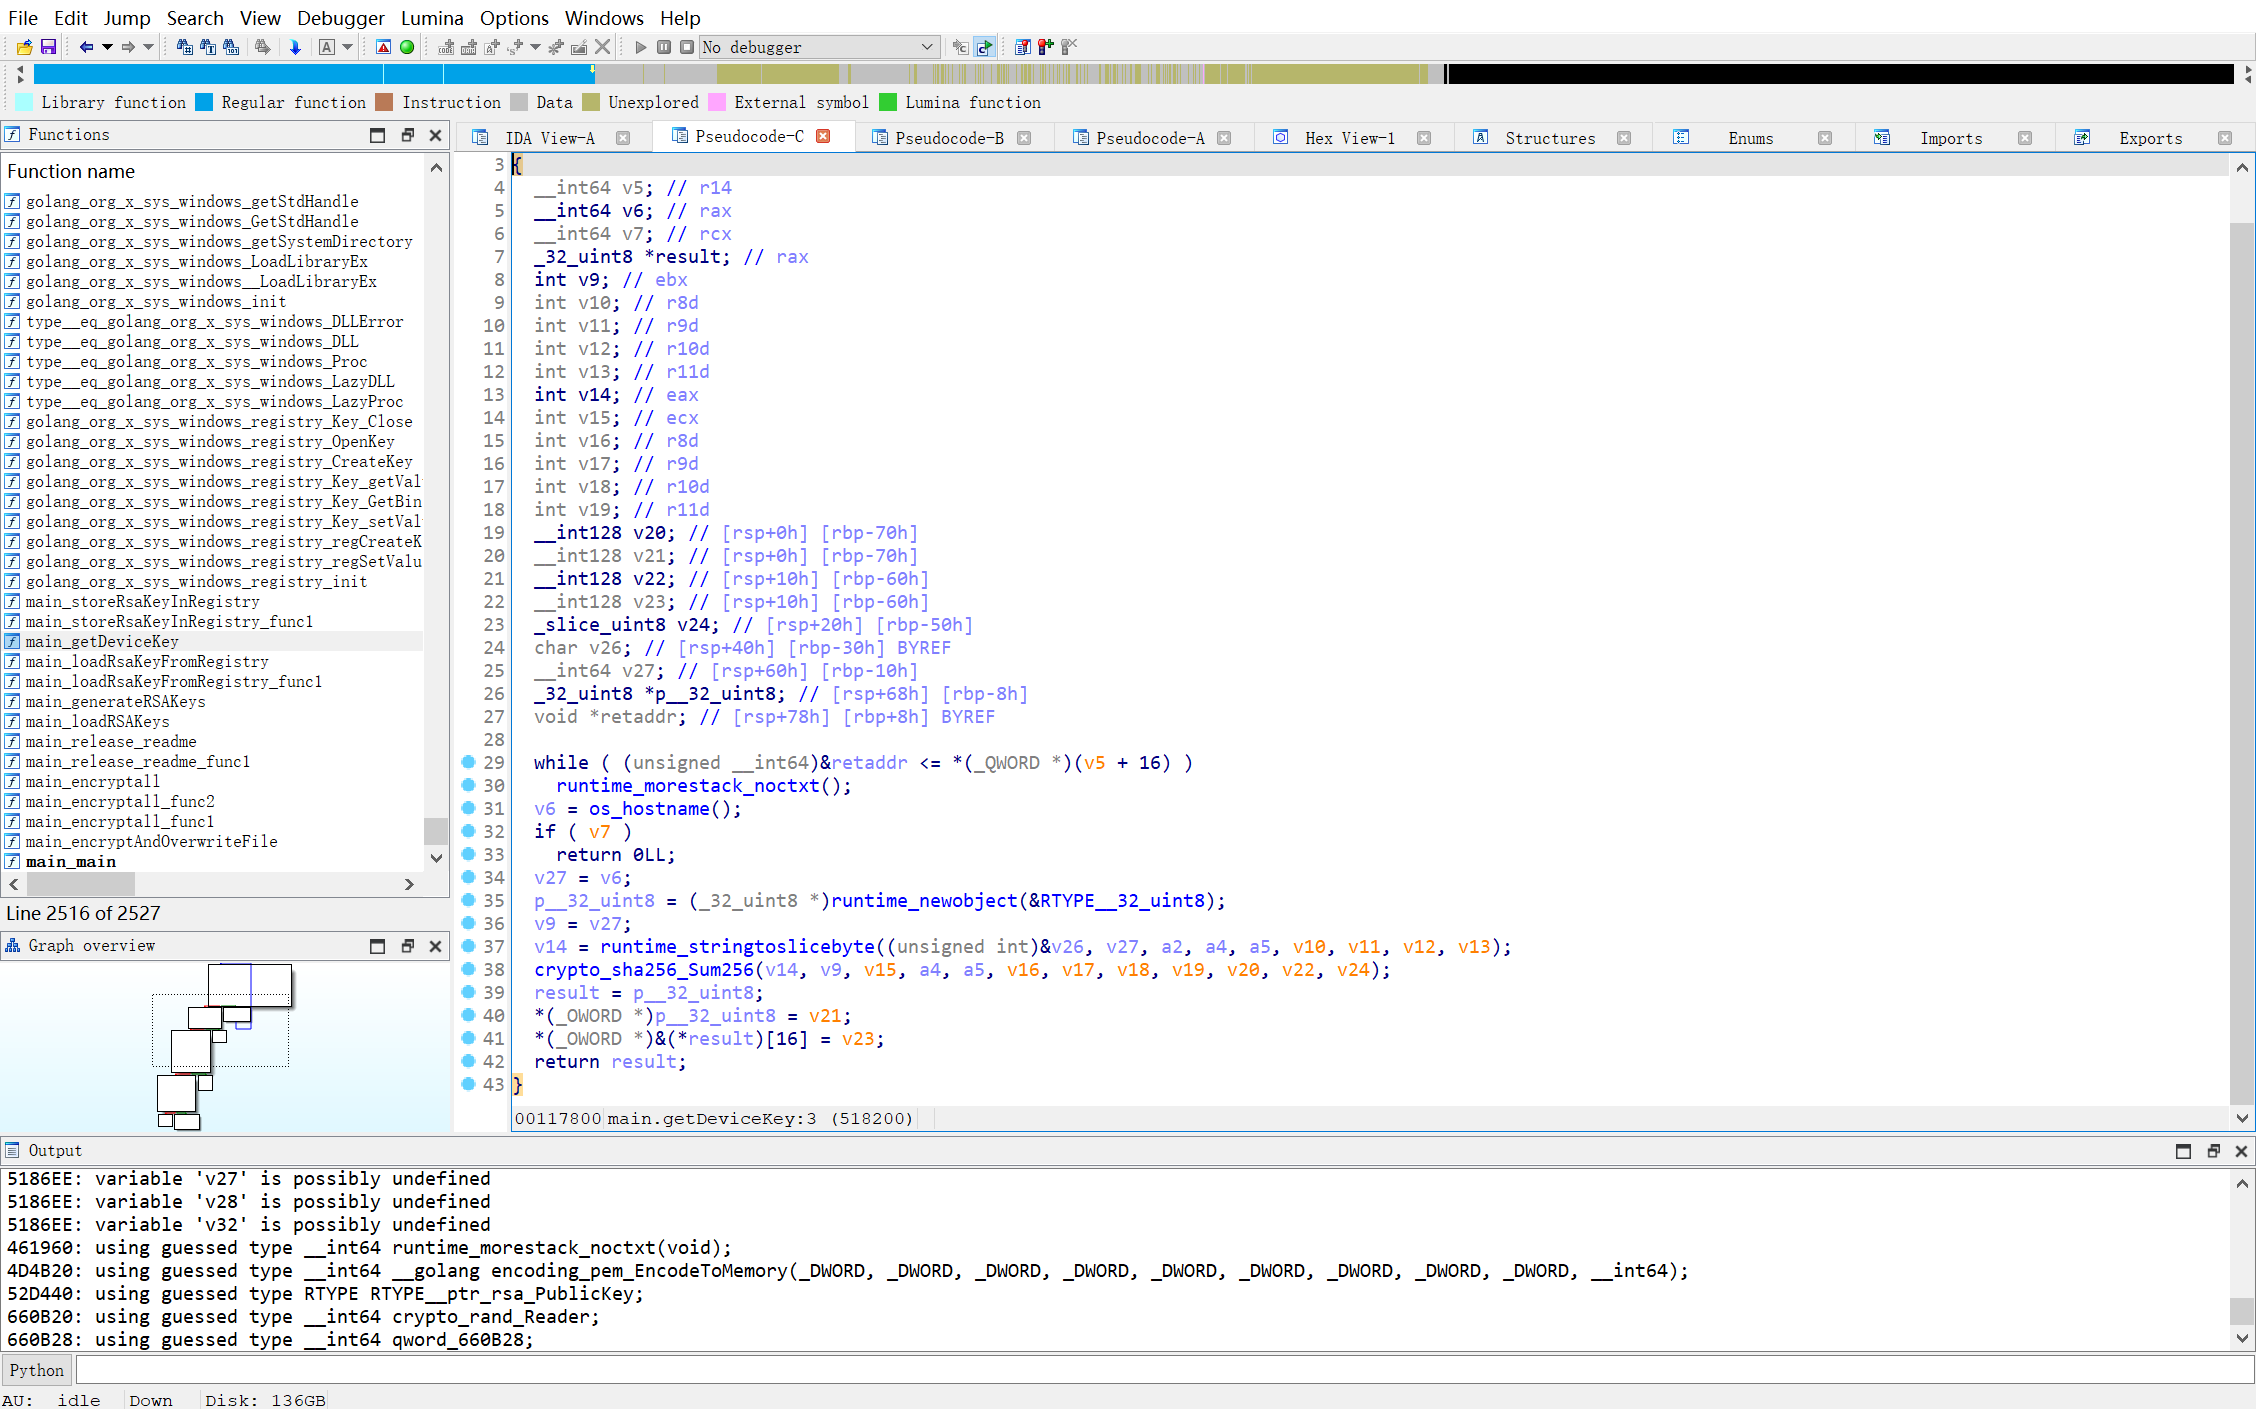2256x1409 pixels.
Task: Click the Pause process icon
Action: 664,47
